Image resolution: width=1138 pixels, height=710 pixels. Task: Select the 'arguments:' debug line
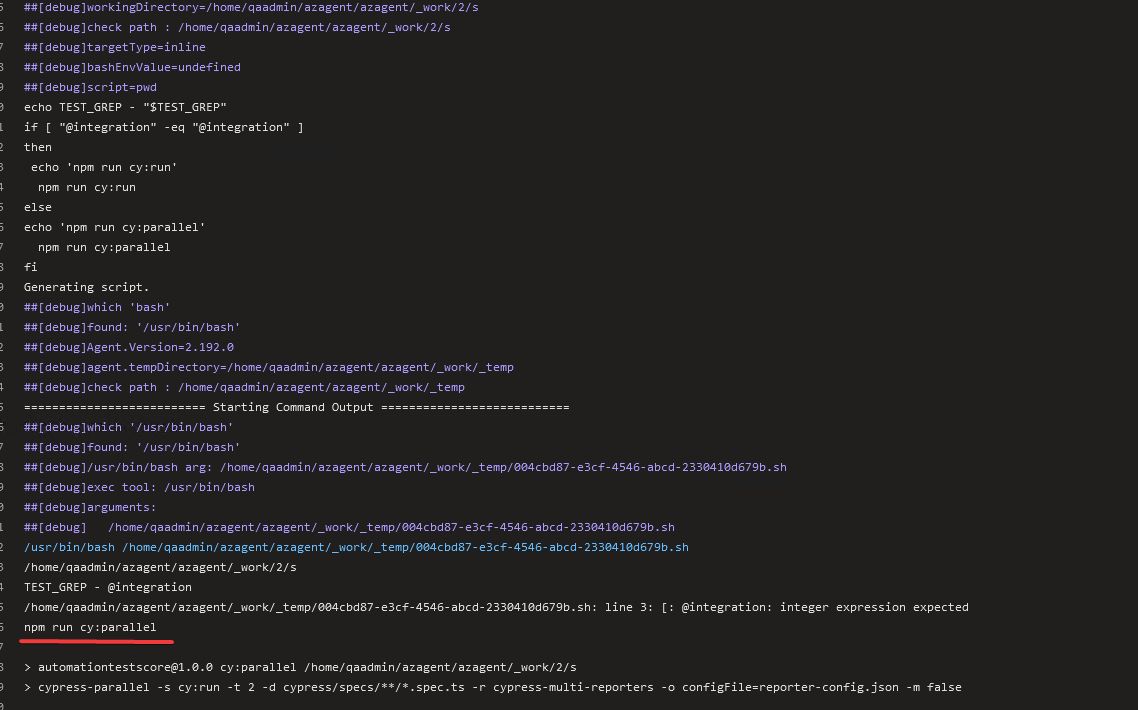90,507
